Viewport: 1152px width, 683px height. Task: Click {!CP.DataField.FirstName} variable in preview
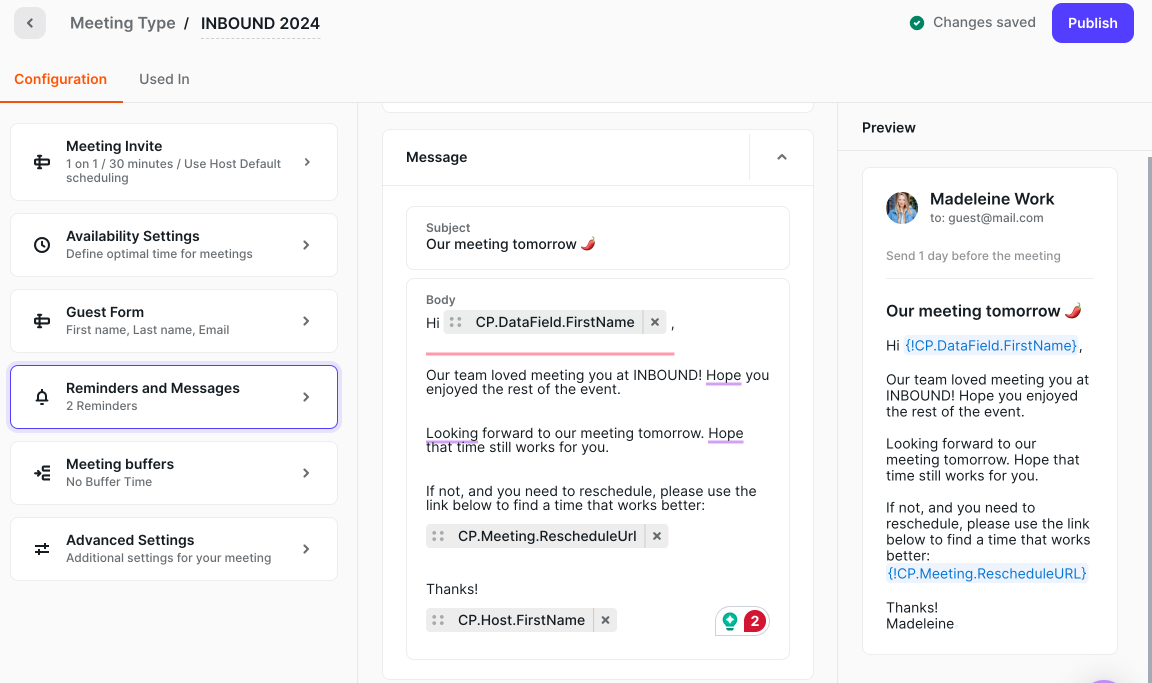click(991, 345)
